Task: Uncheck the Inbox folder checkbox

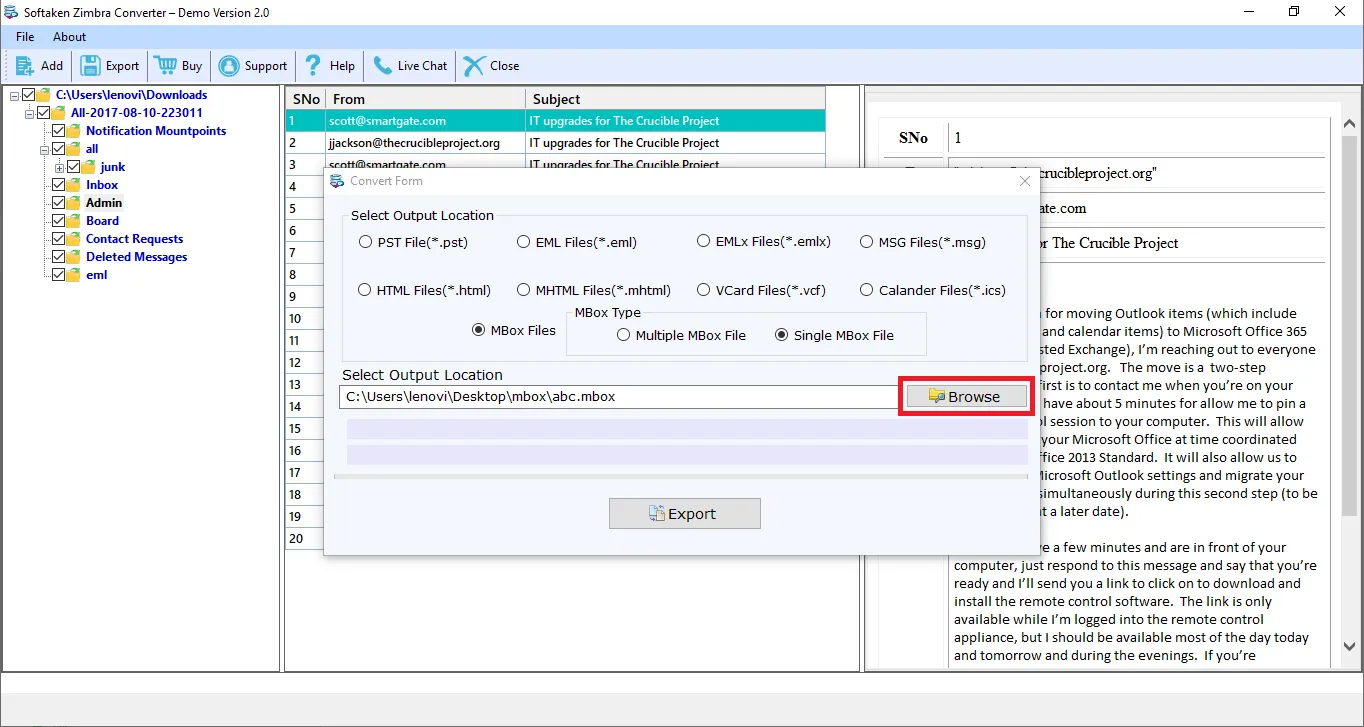Action: (x=59, y=185)
